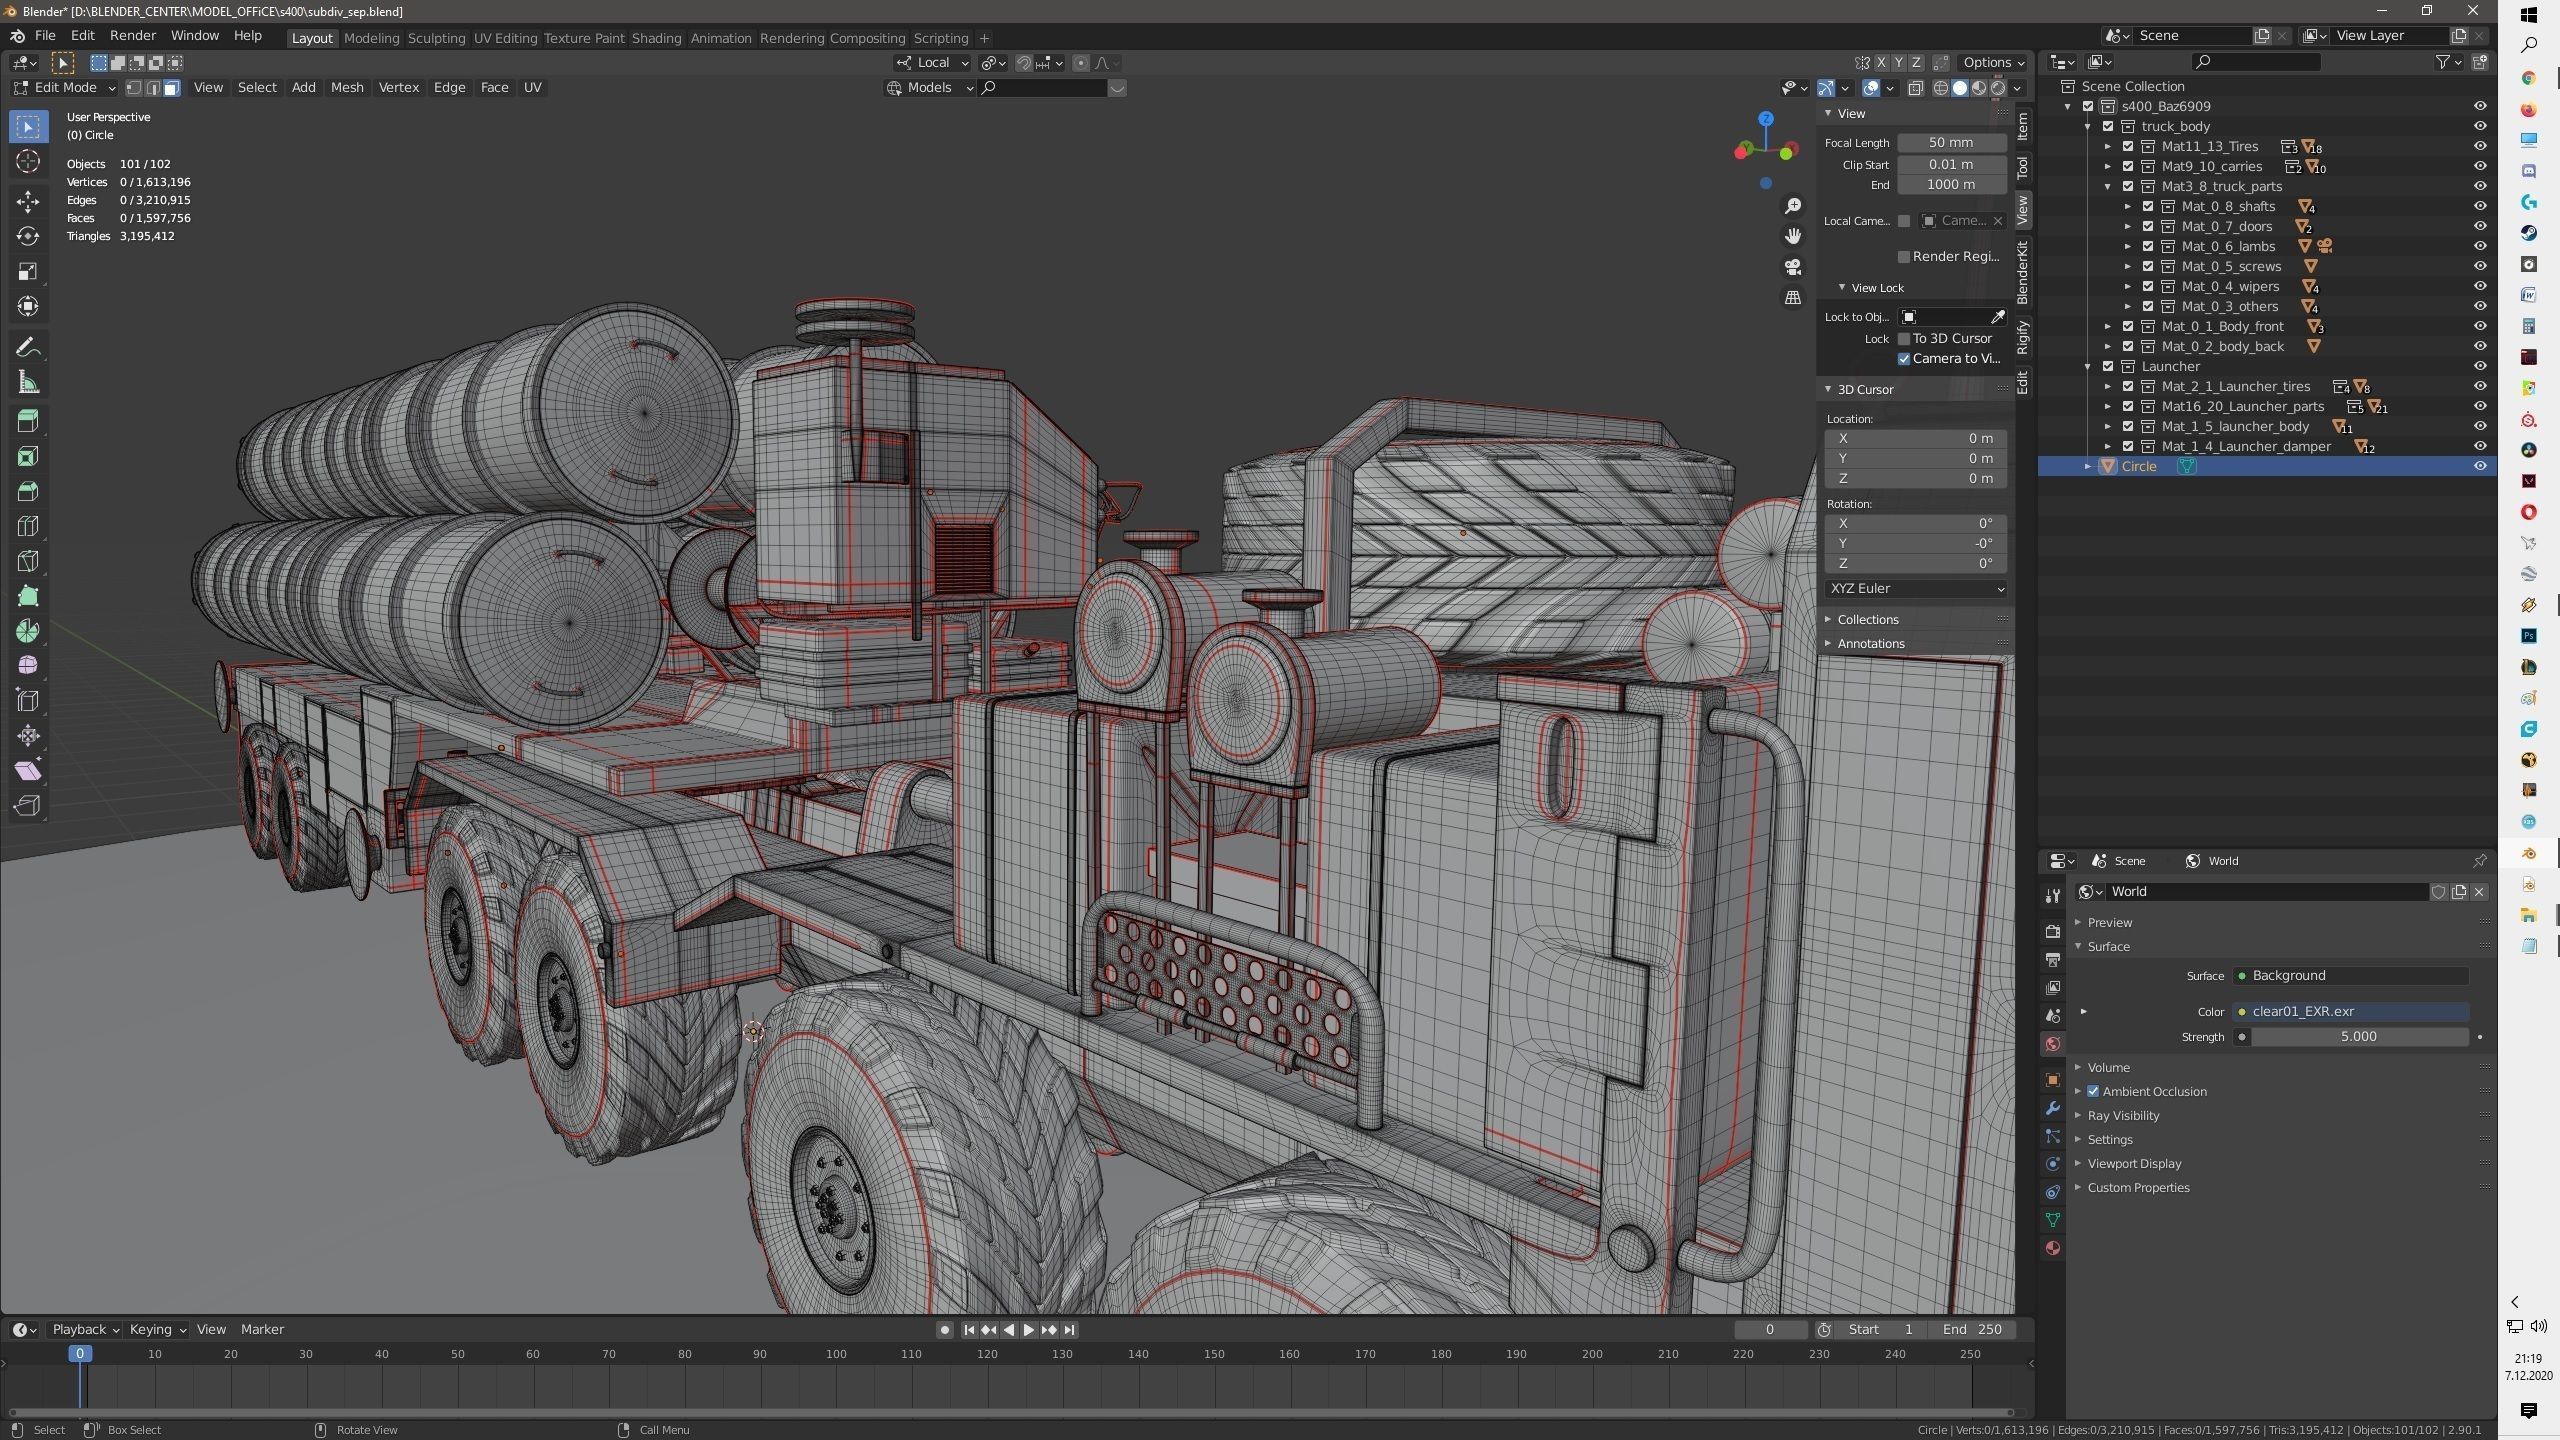Click the pan hand viewport gizmo
This screenshot has height=1440, width=2560.
[1793, 236]
